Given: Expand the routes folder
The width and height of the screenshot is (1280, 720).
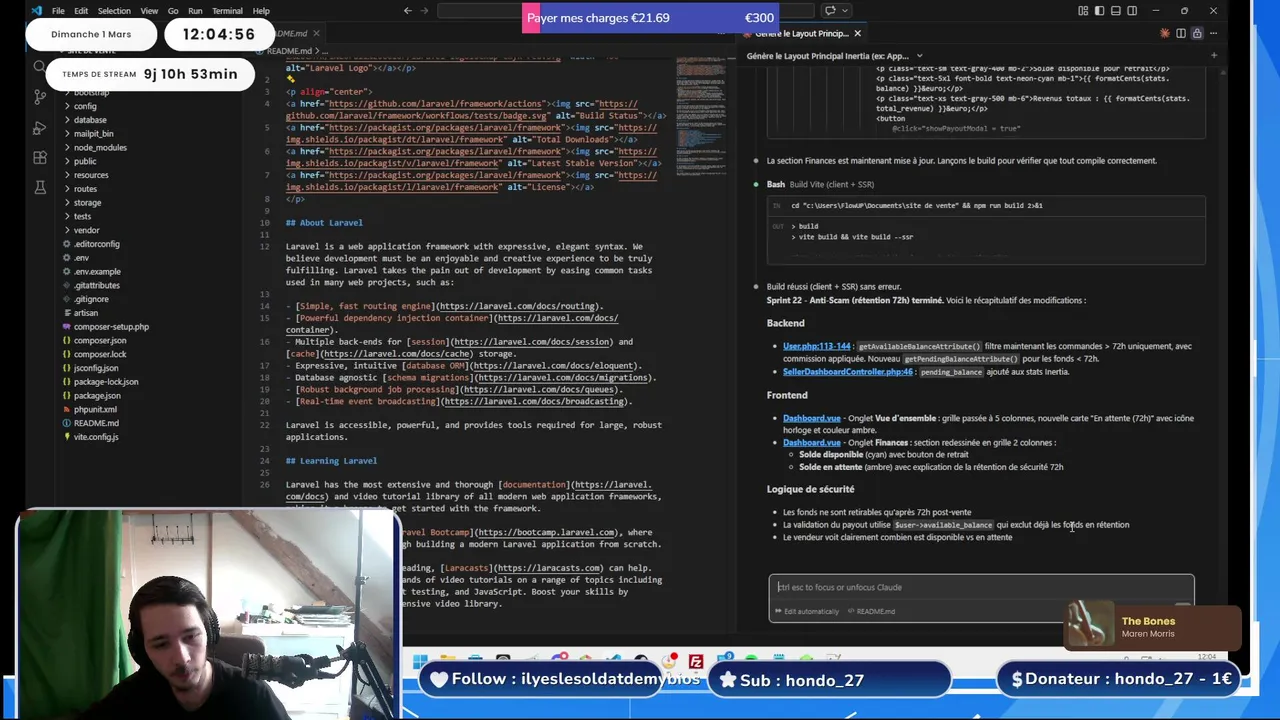Looking at the screenshot, I should (85, 189).
